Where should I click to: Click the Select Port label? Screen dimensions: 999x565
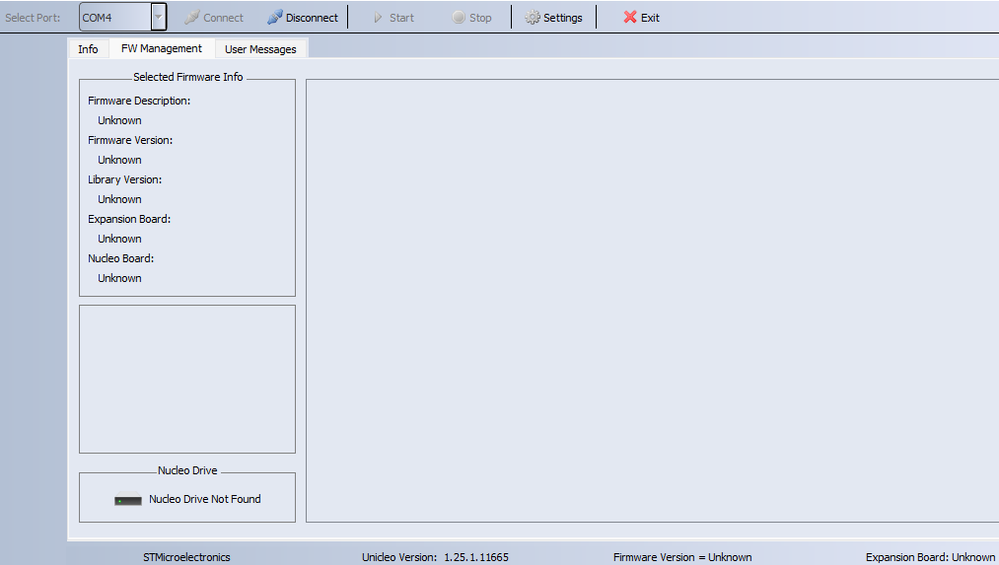tap(32, 18)
